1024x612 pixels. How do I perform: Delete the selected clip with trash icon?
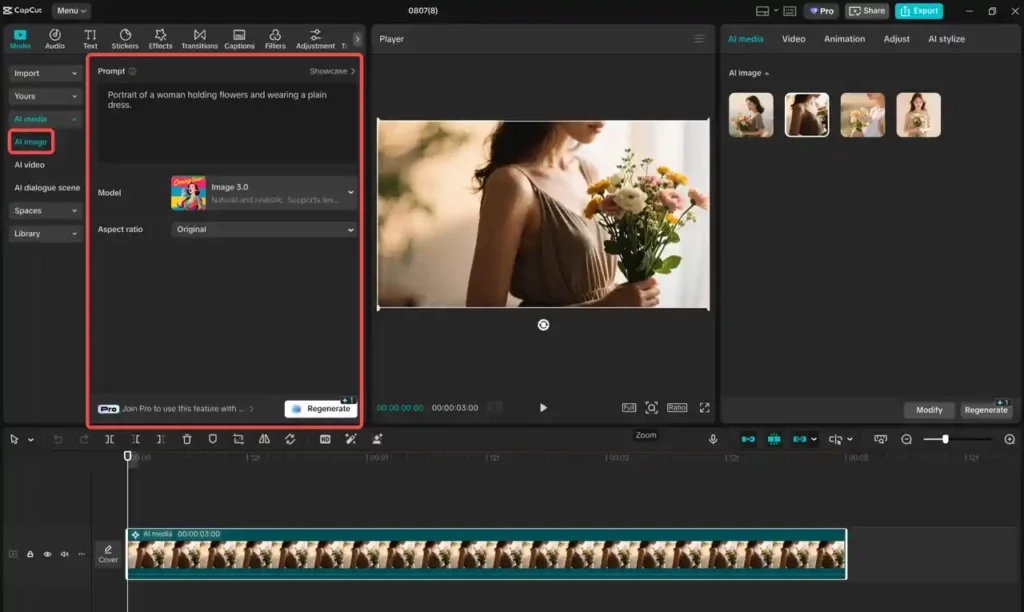[187, 439]
